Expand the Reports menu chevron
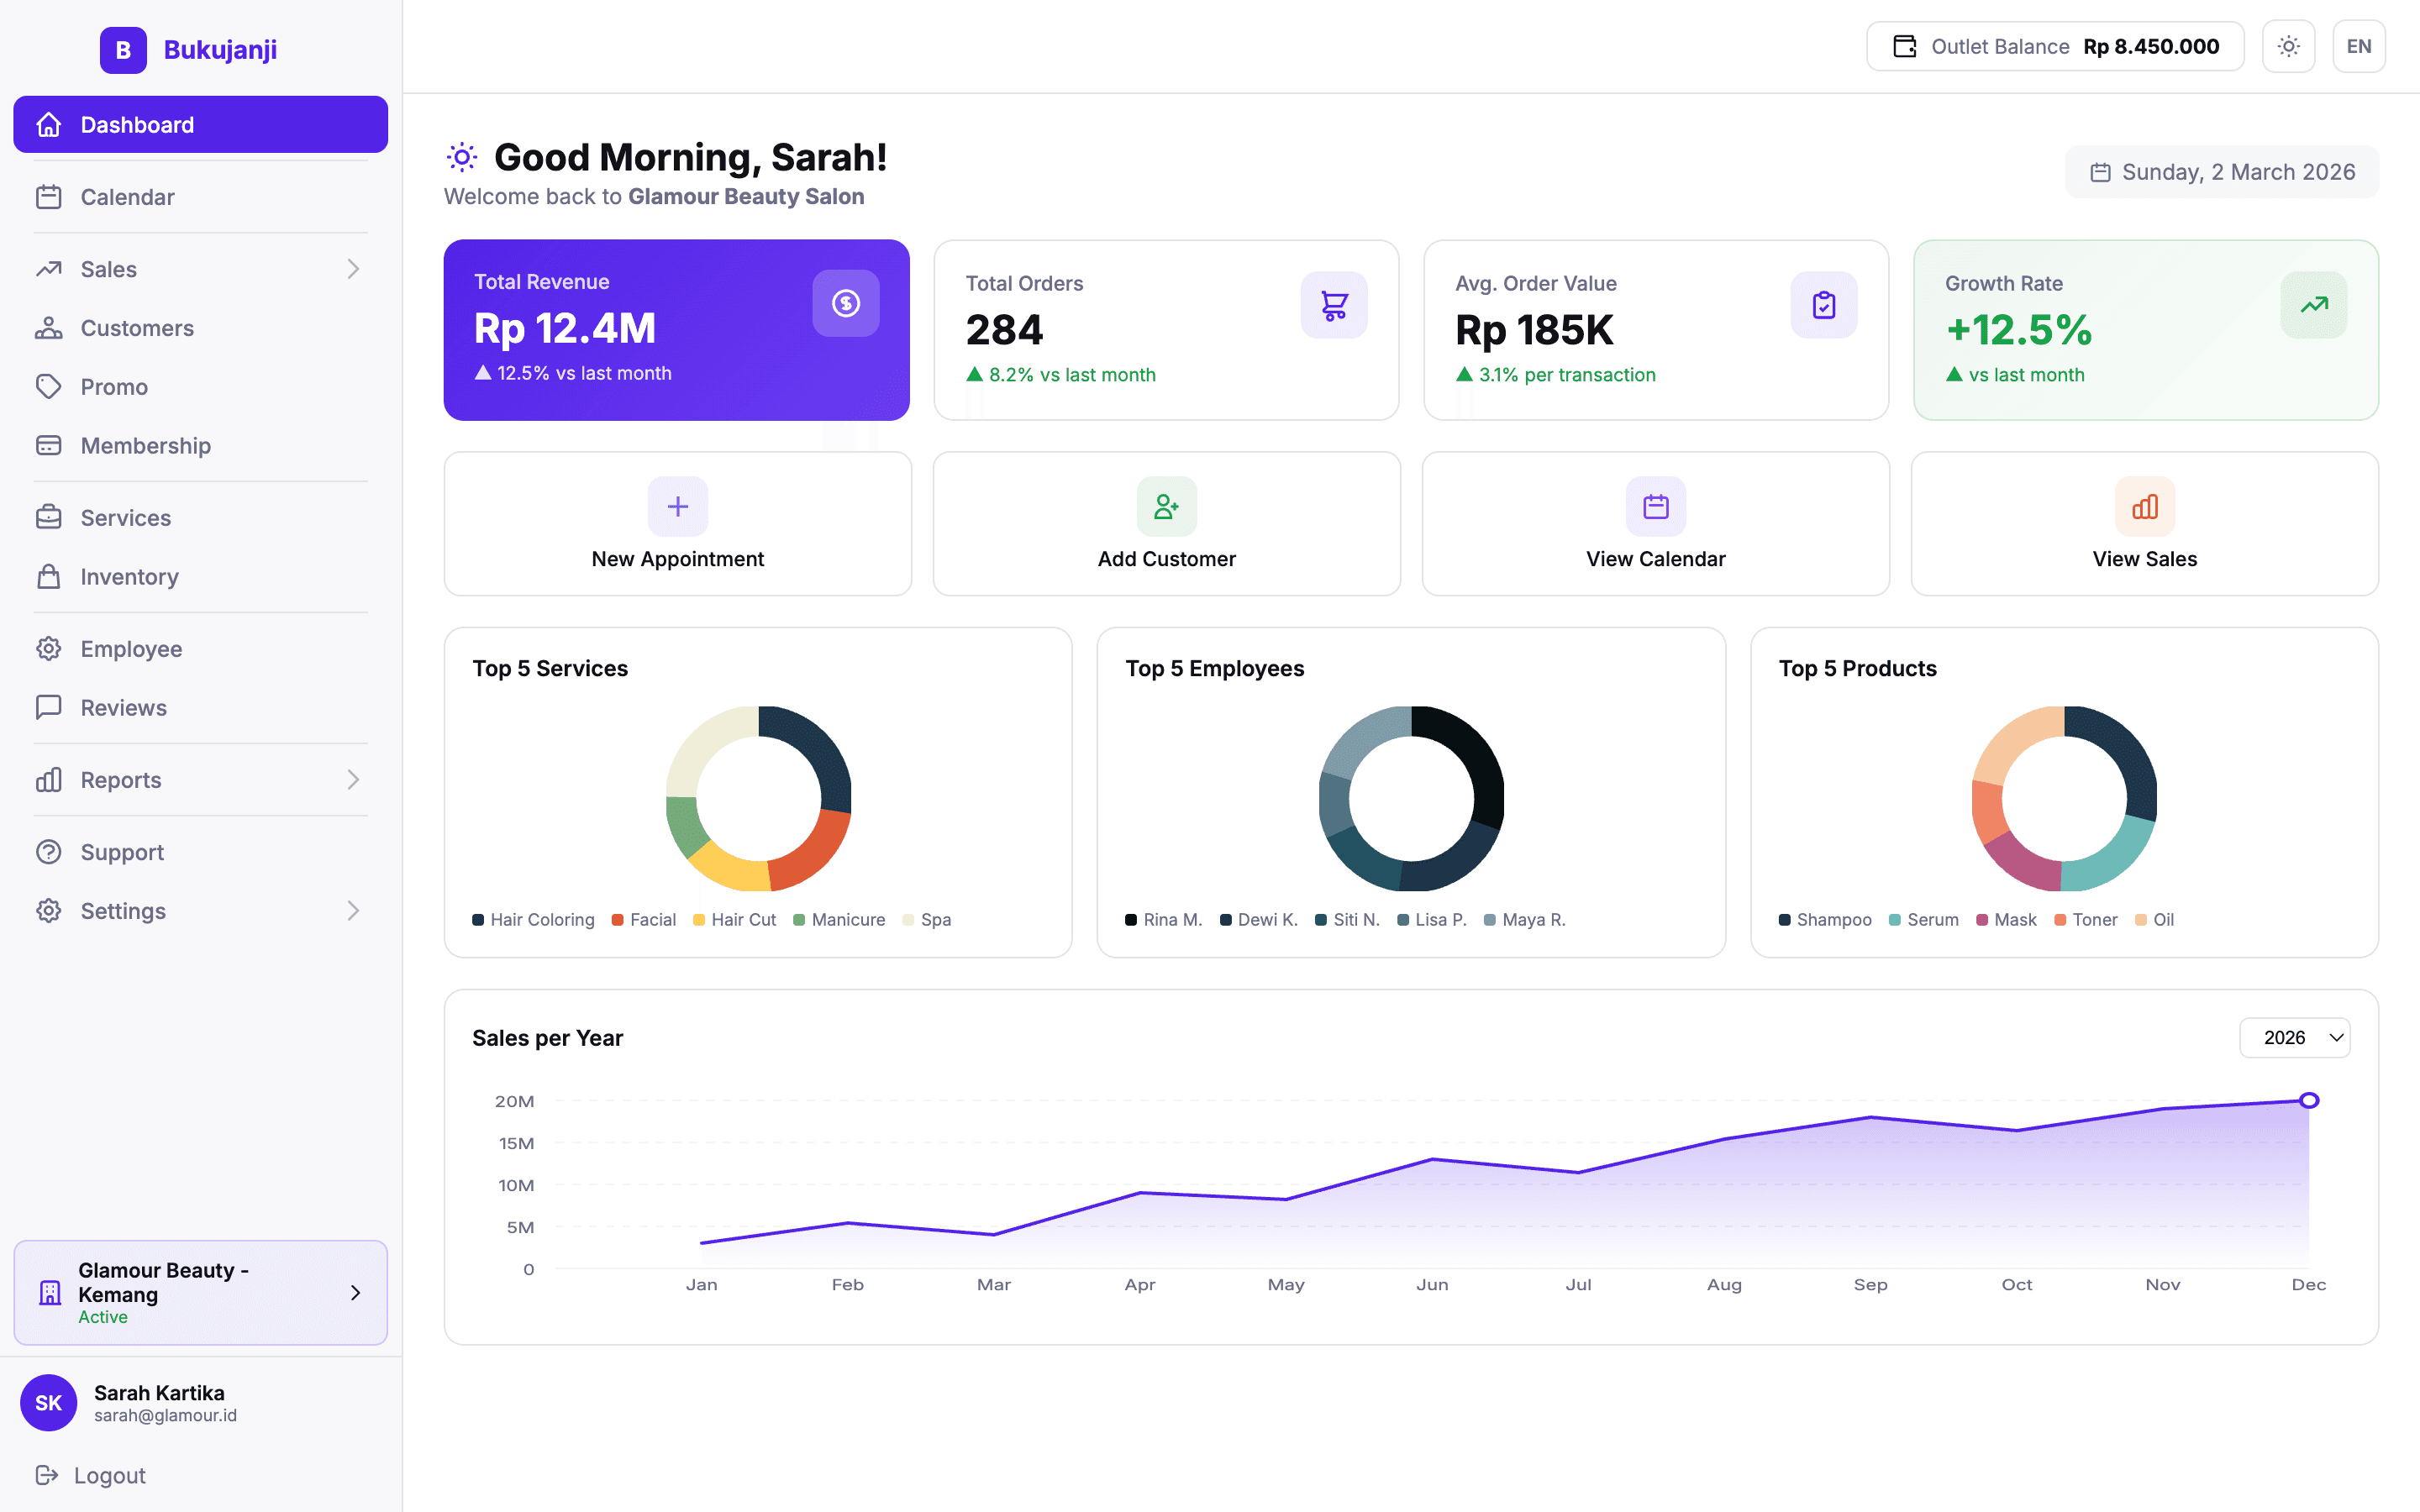 pos(354,779)
